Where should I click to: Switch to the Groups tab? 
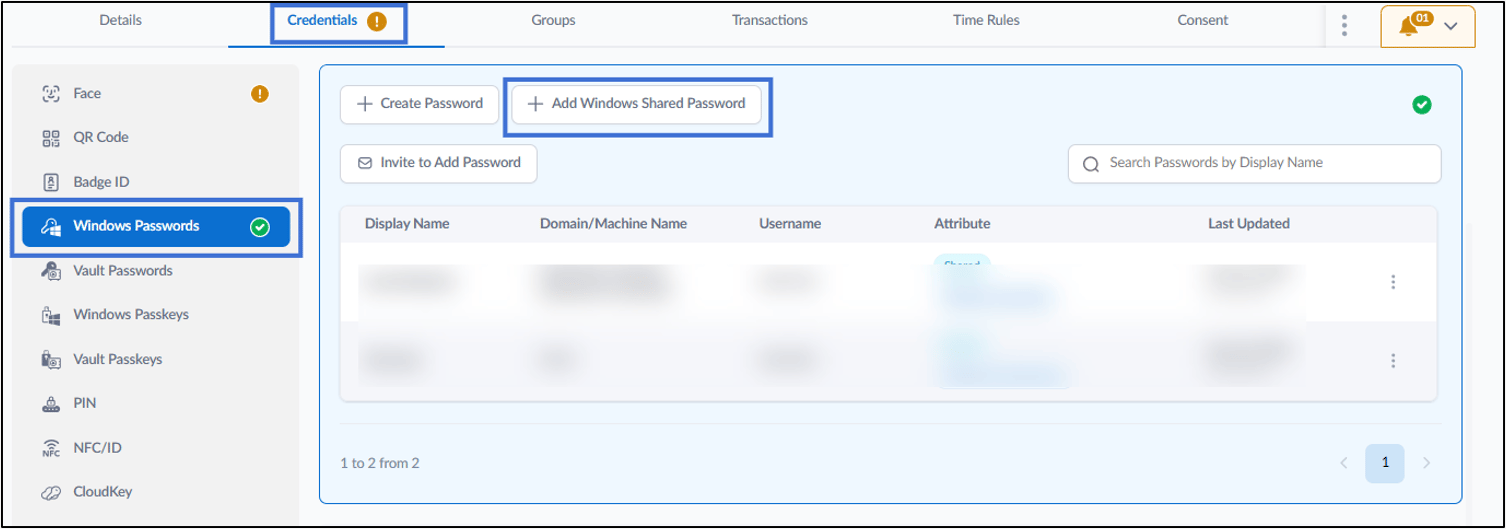[x=553, y=20]
